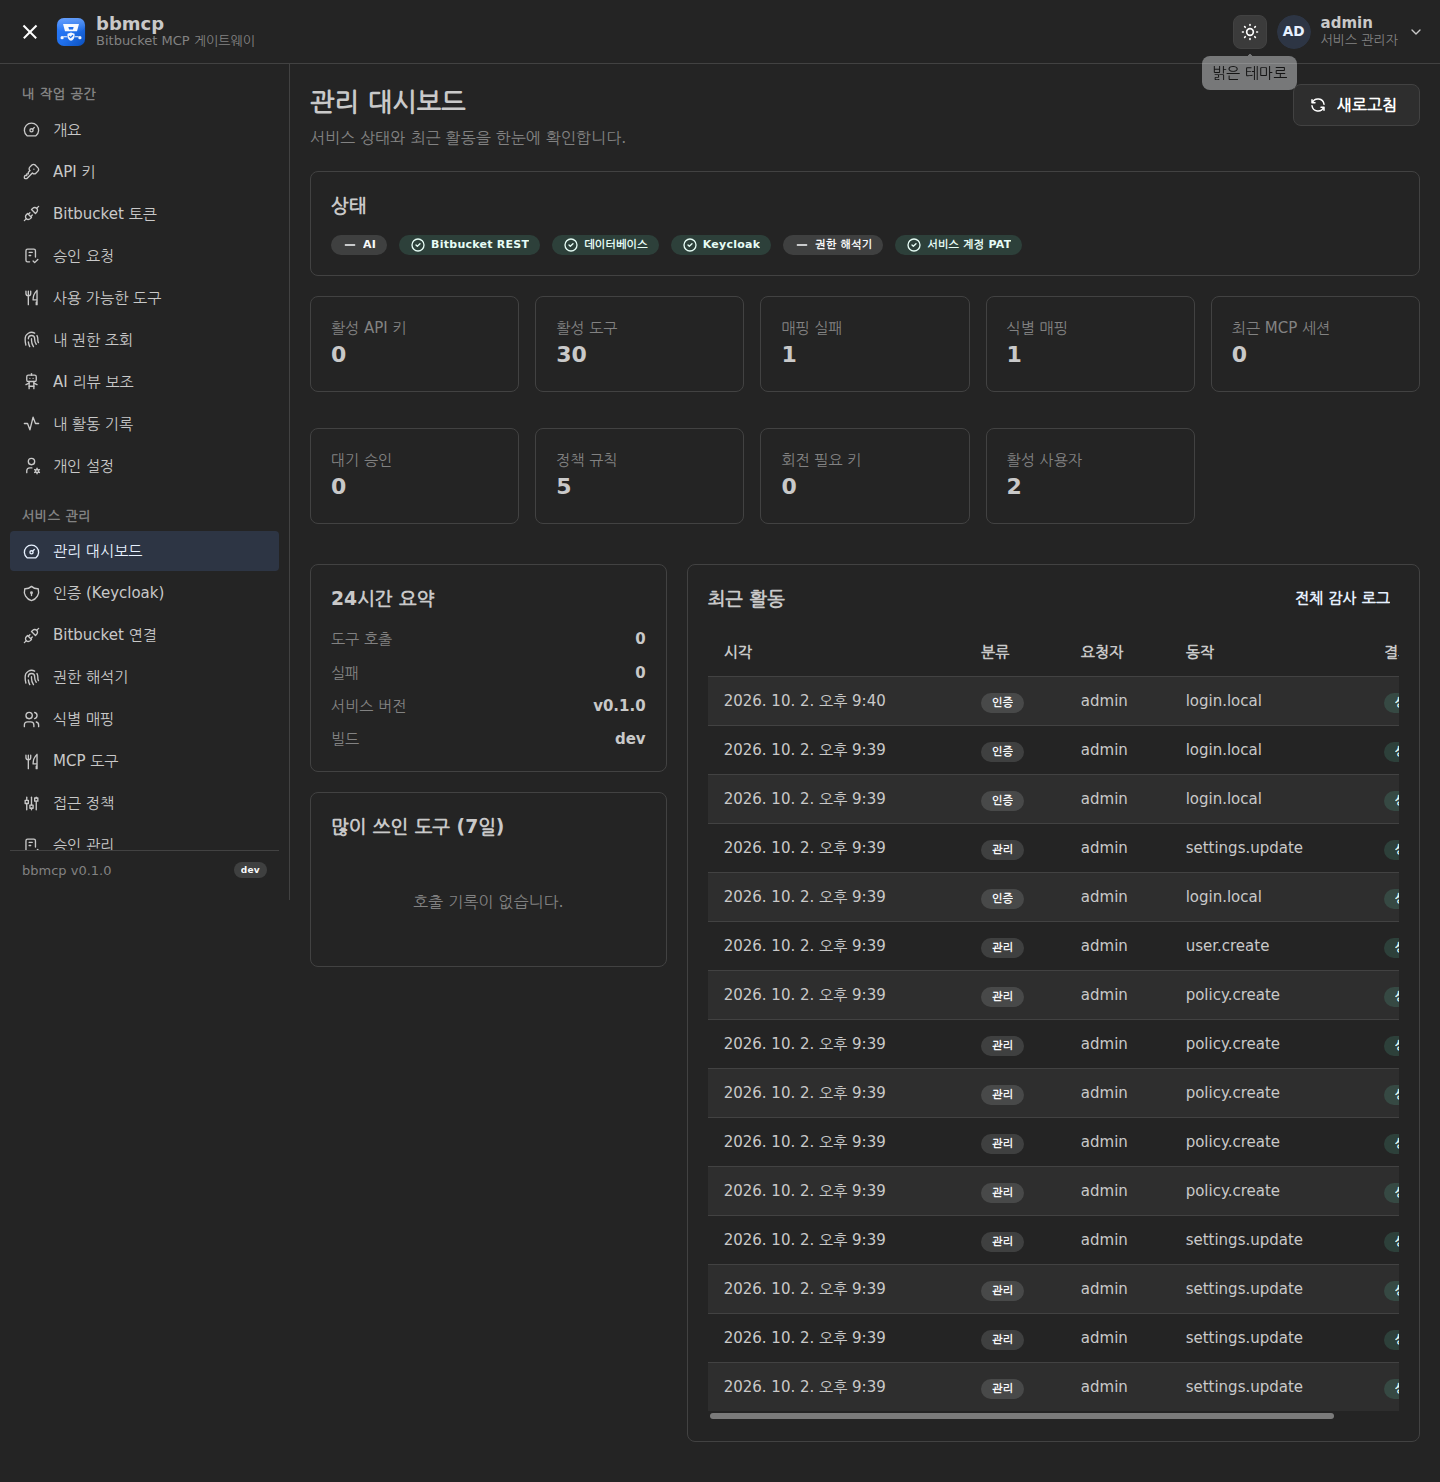Click the 최근 MCP 세션 stat card
This screenshot has width=1440, height=1482.
(x=1315, y=344)
